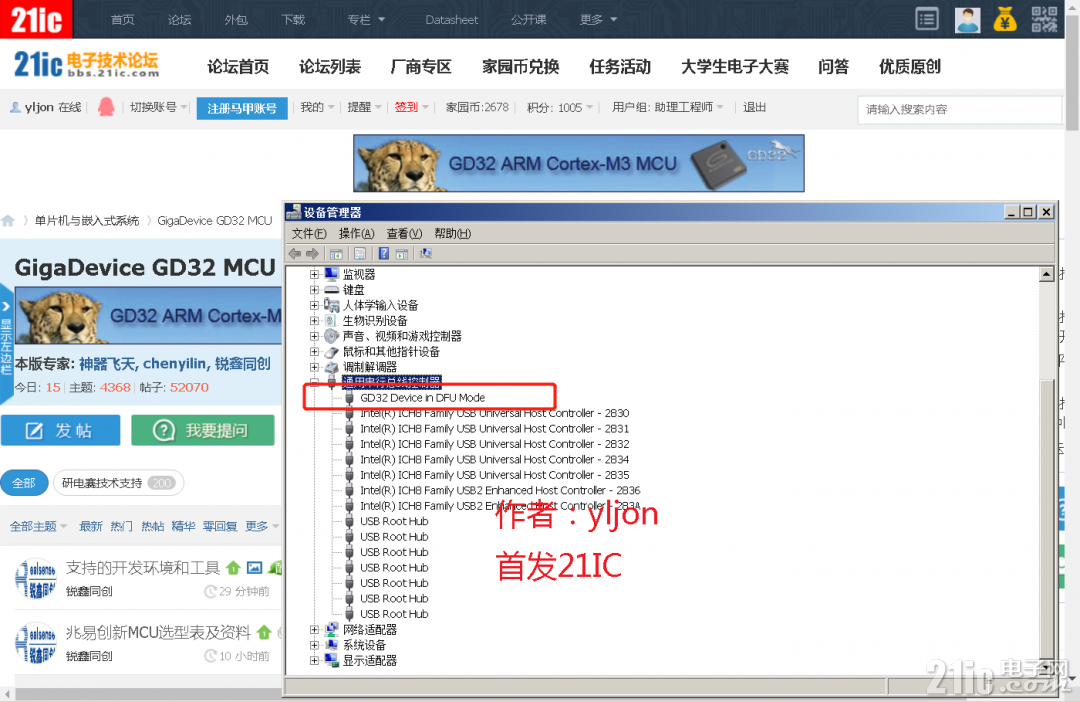Click the show console tree toolbar icon
Image resolution: width=1080 pixels, height=702 pixels.
coord(336,254)
